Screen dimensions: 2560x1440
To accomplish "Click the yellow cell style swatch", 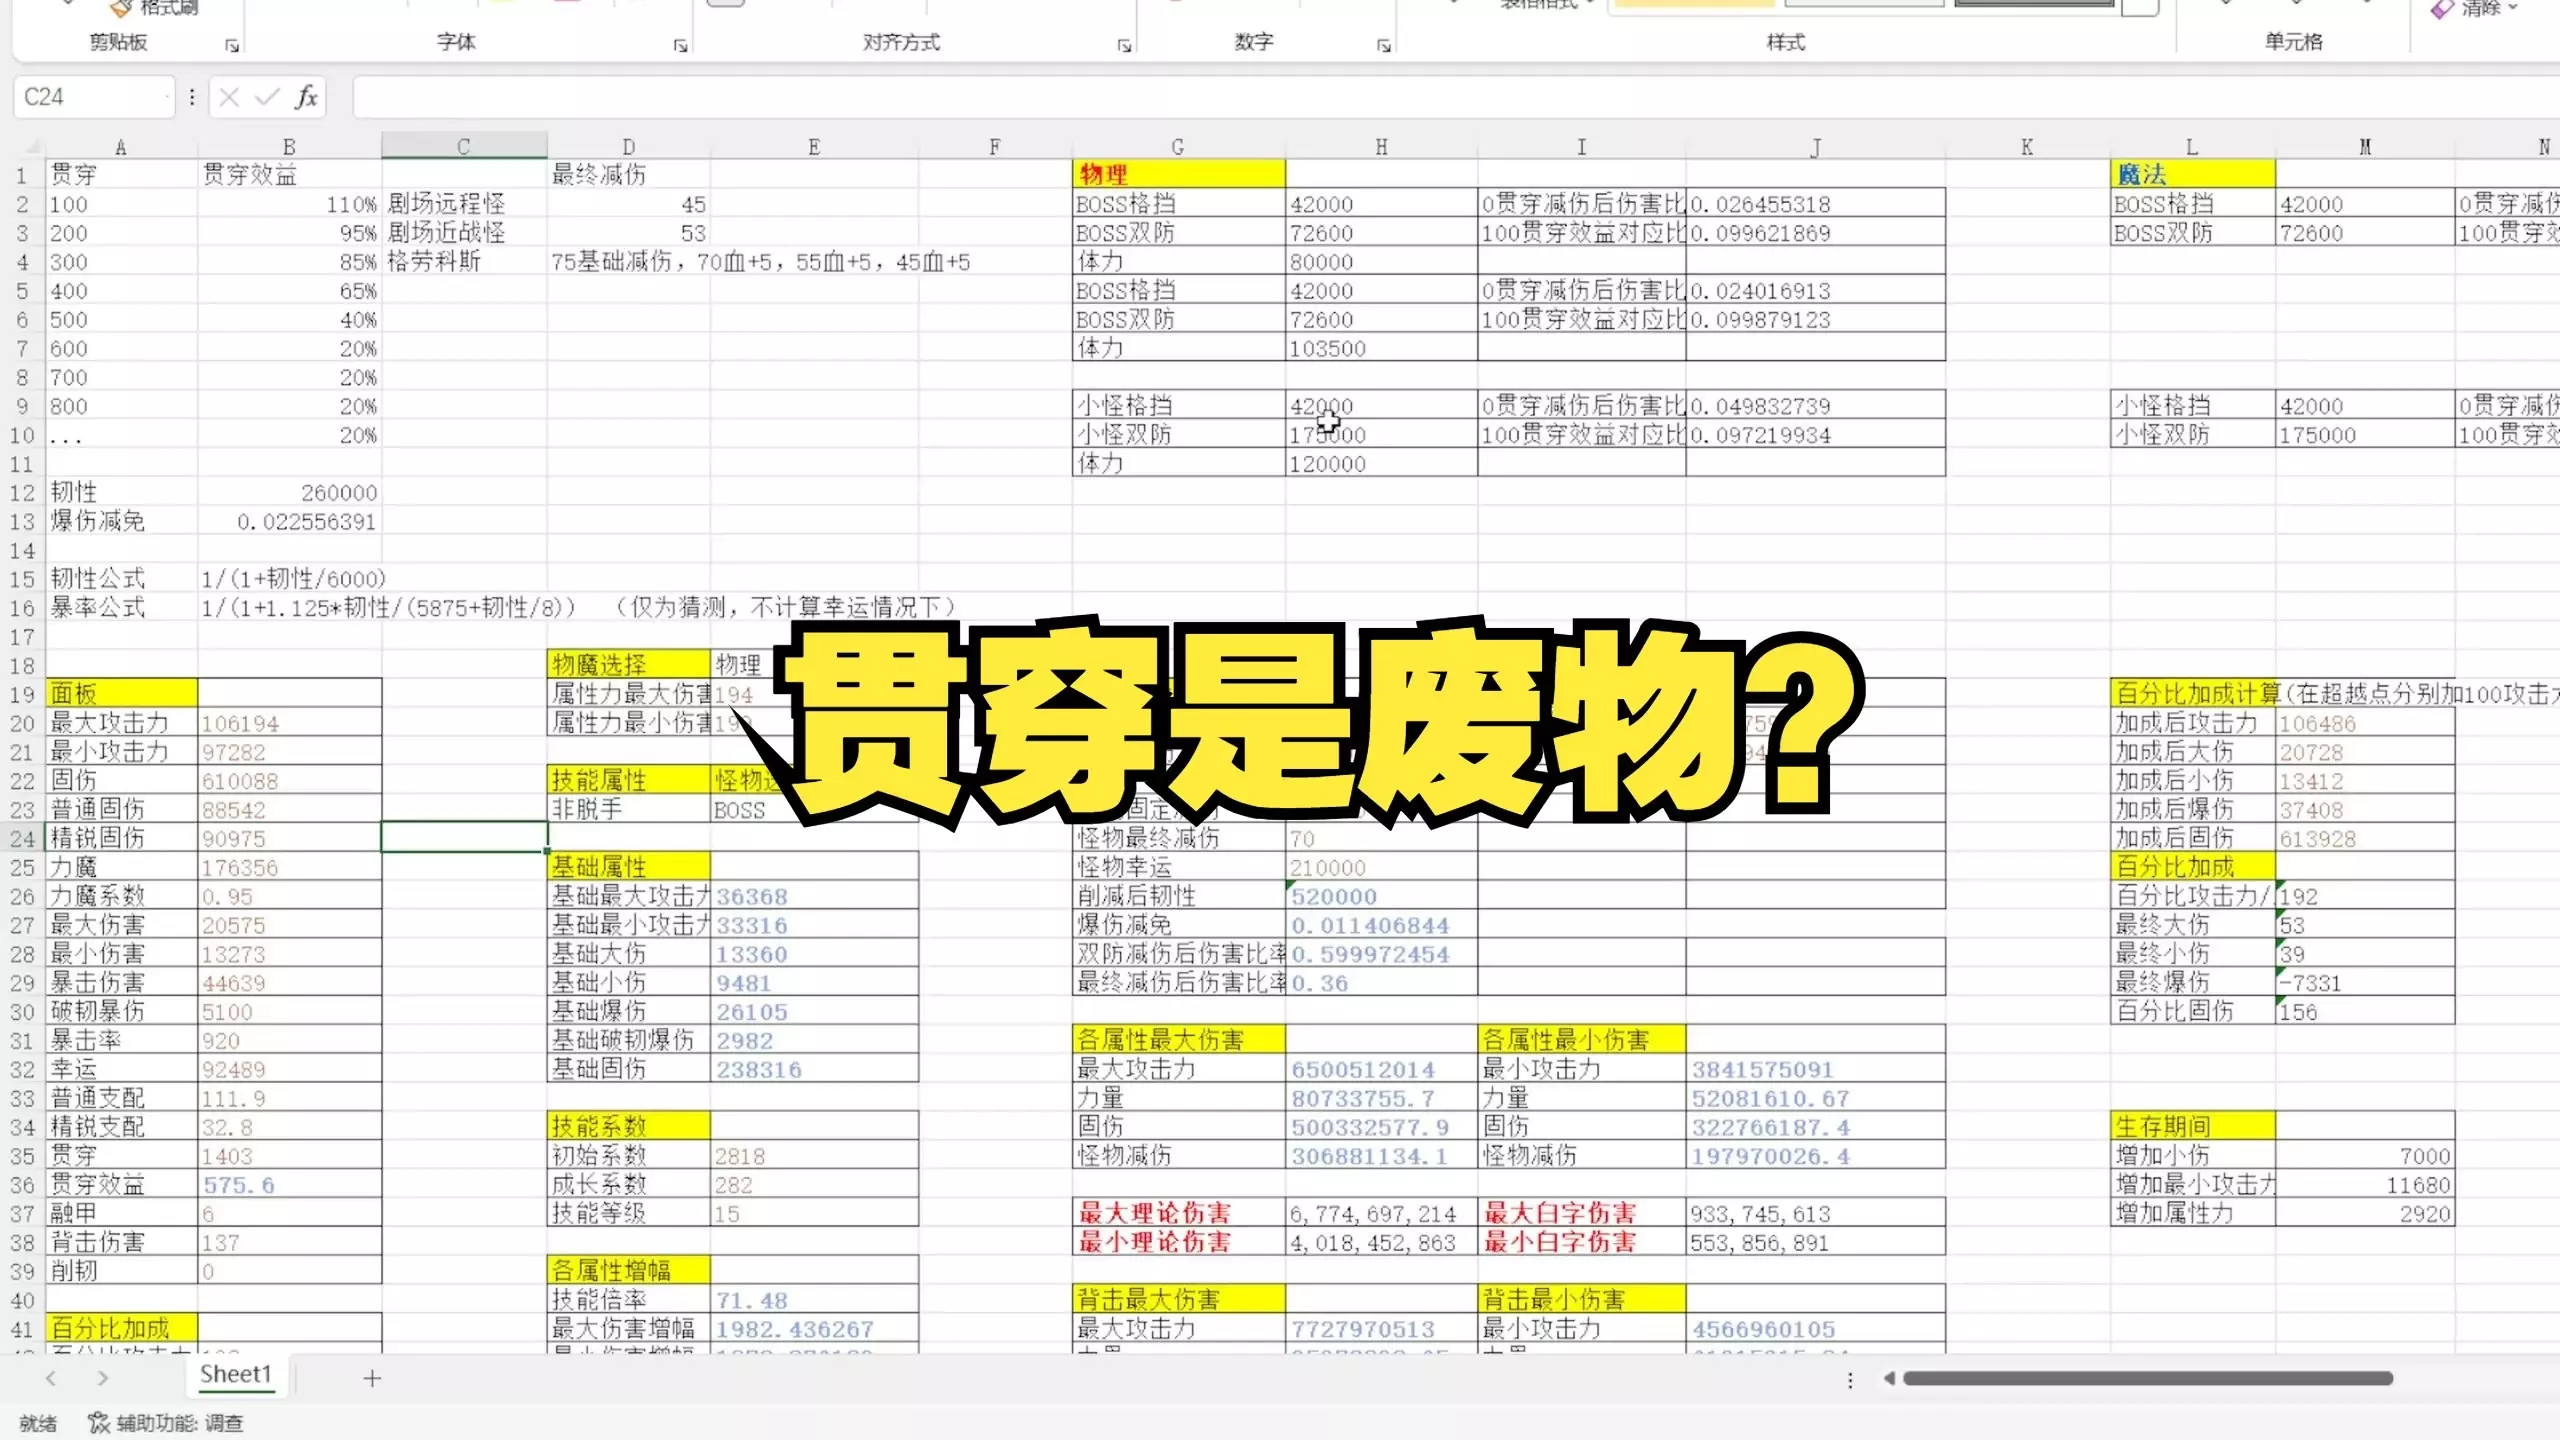I will coord(1694,3).
